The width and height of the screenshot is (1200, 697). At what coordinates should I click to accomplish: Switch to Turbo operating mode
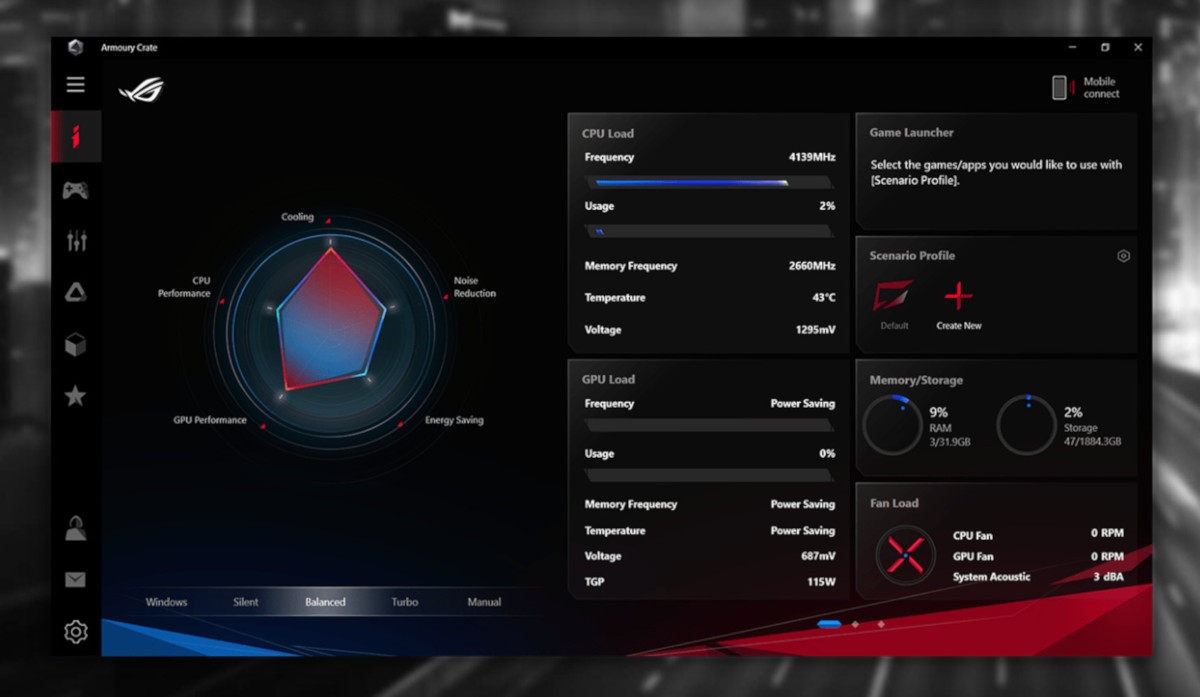tap(405, 602)
